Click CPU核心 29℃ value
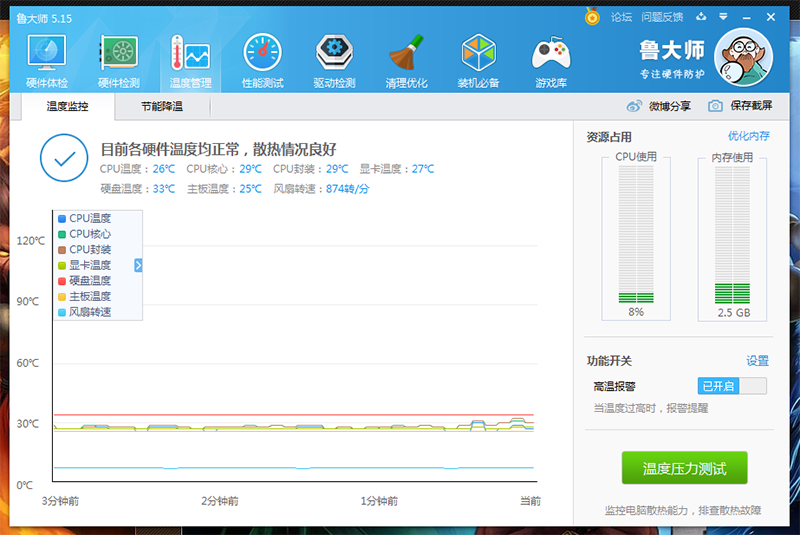This screenshot has width=800, height=535. click(251, 169)
